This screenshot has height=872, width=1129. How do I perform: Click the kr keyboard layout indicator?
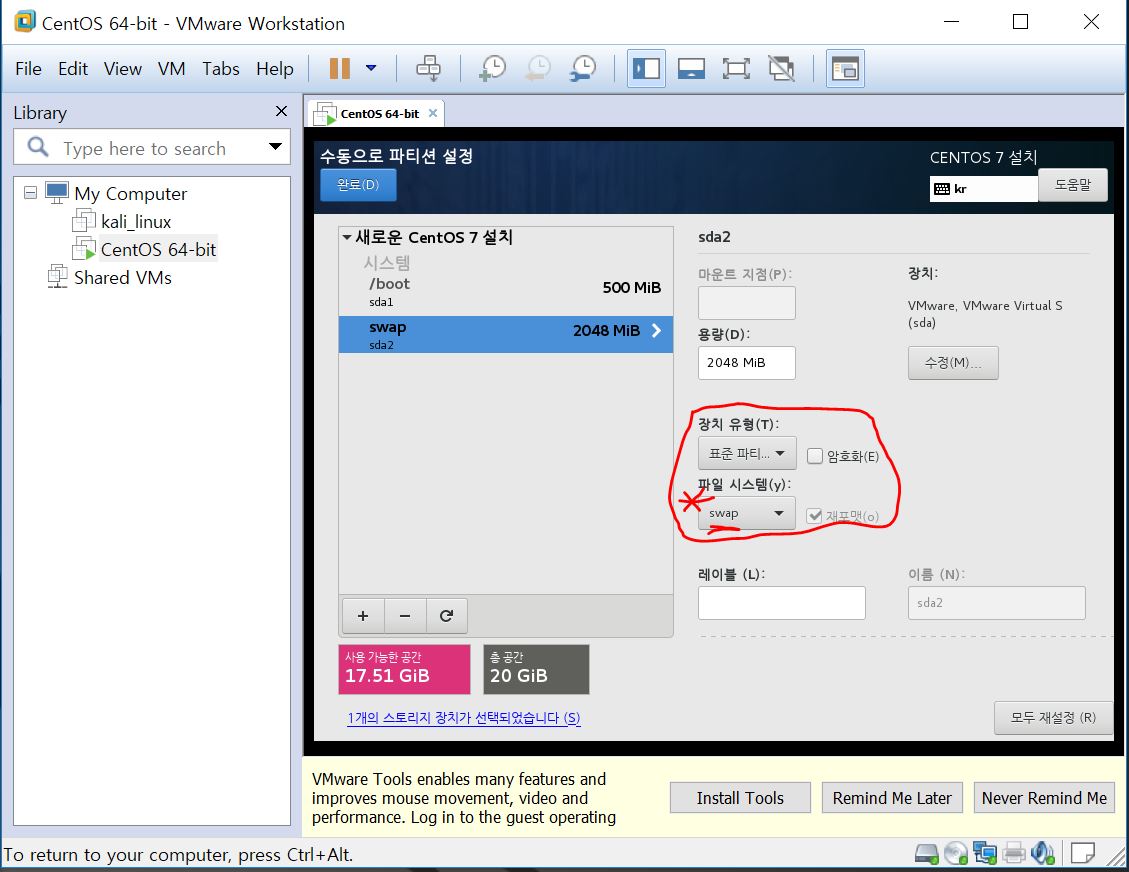click(983, 189)
